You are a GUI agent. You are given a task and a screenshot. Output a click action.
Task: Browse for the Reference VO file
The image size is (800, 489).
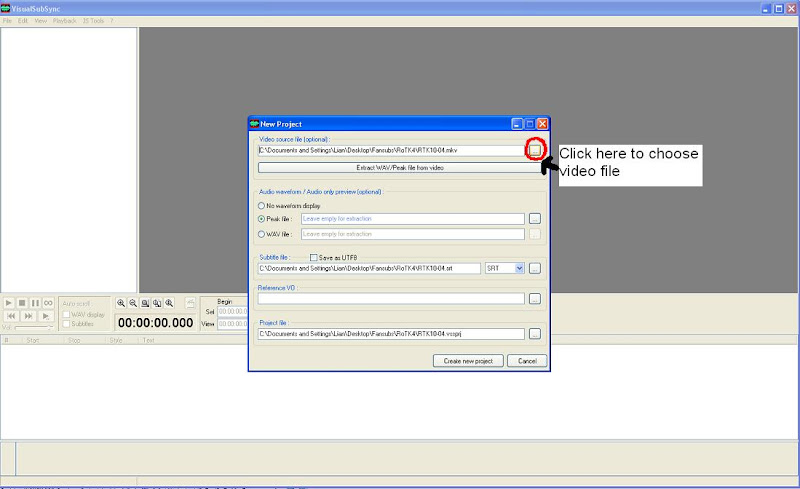tap(535, 299)
